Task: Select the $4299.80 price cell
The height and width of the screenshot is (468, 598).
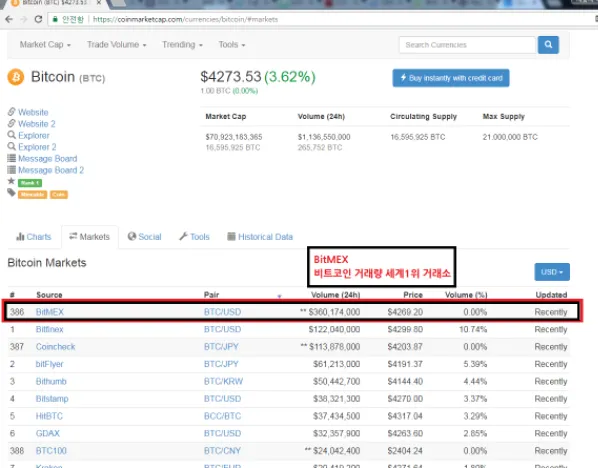Action: [405, 329]
